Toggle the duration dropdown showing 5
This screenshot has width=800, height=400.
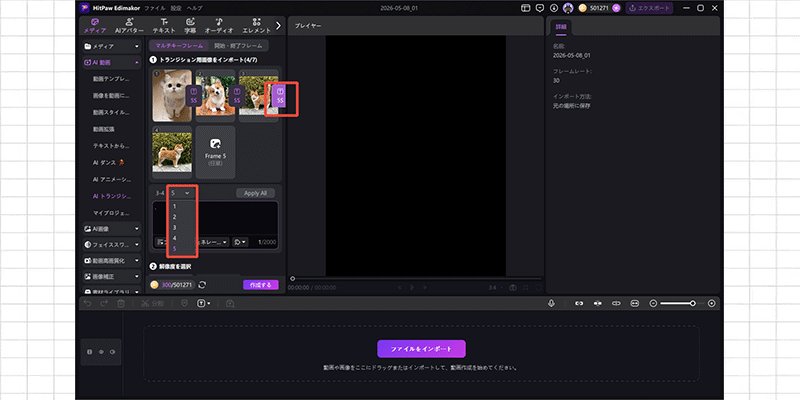pyautogui.click(x=181, y=193)
